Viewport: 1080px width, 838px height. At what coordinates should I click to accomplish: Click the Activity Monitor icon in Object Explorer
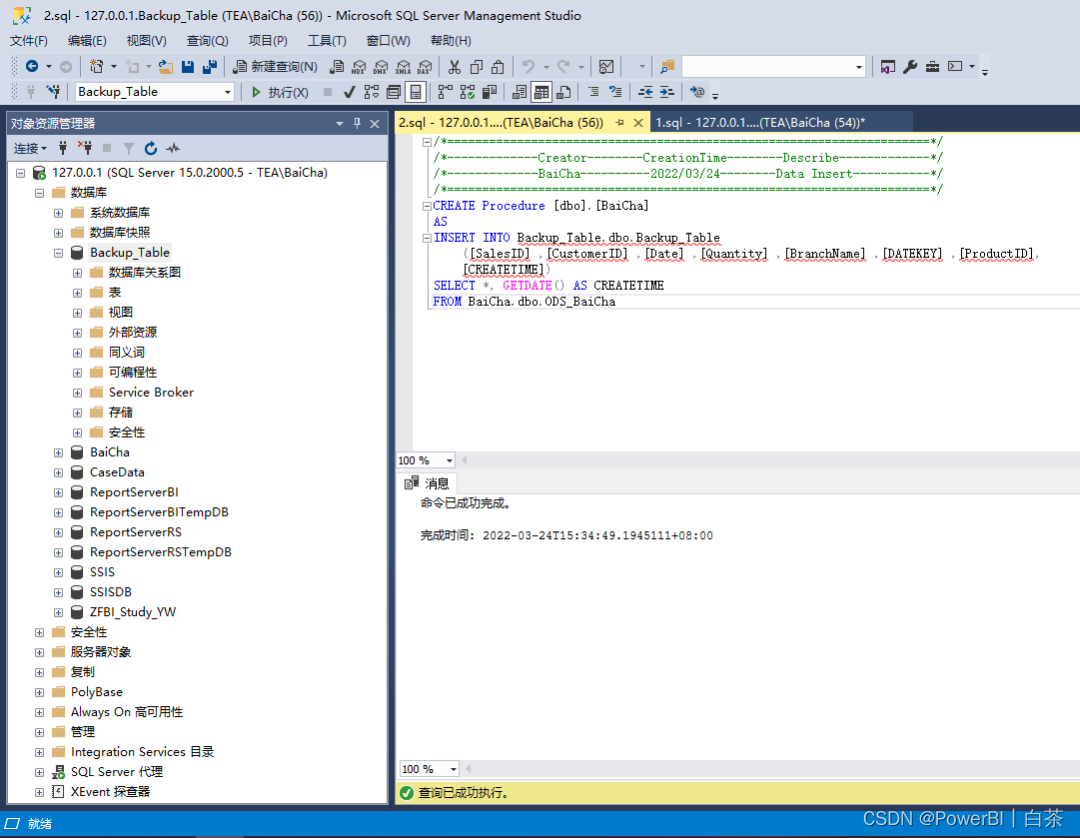pos(173,148)
